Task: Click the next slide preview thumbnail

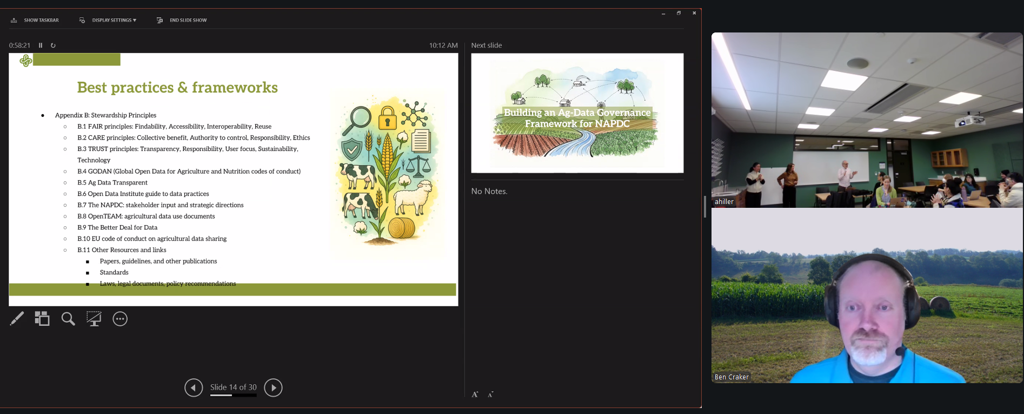Action: pos(577,113)
